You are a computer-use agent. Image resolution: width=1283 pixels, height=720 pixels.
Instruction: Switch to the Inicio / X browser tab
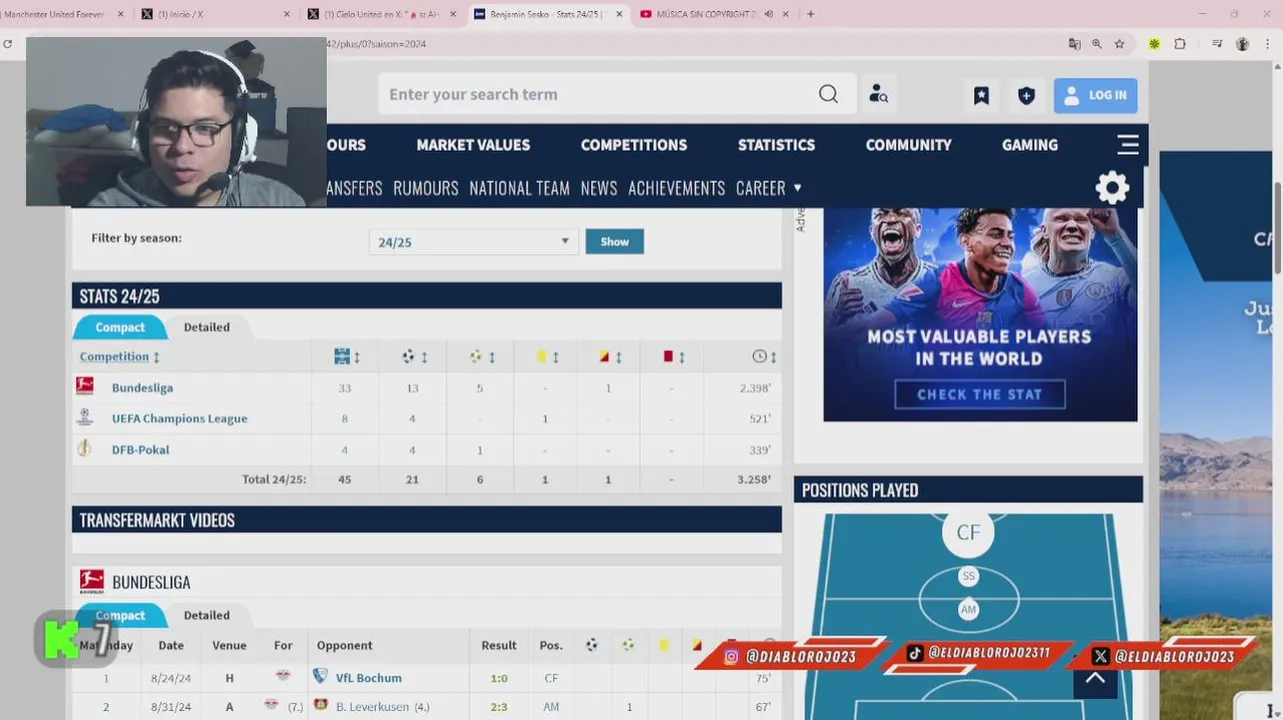coord(215,14)
